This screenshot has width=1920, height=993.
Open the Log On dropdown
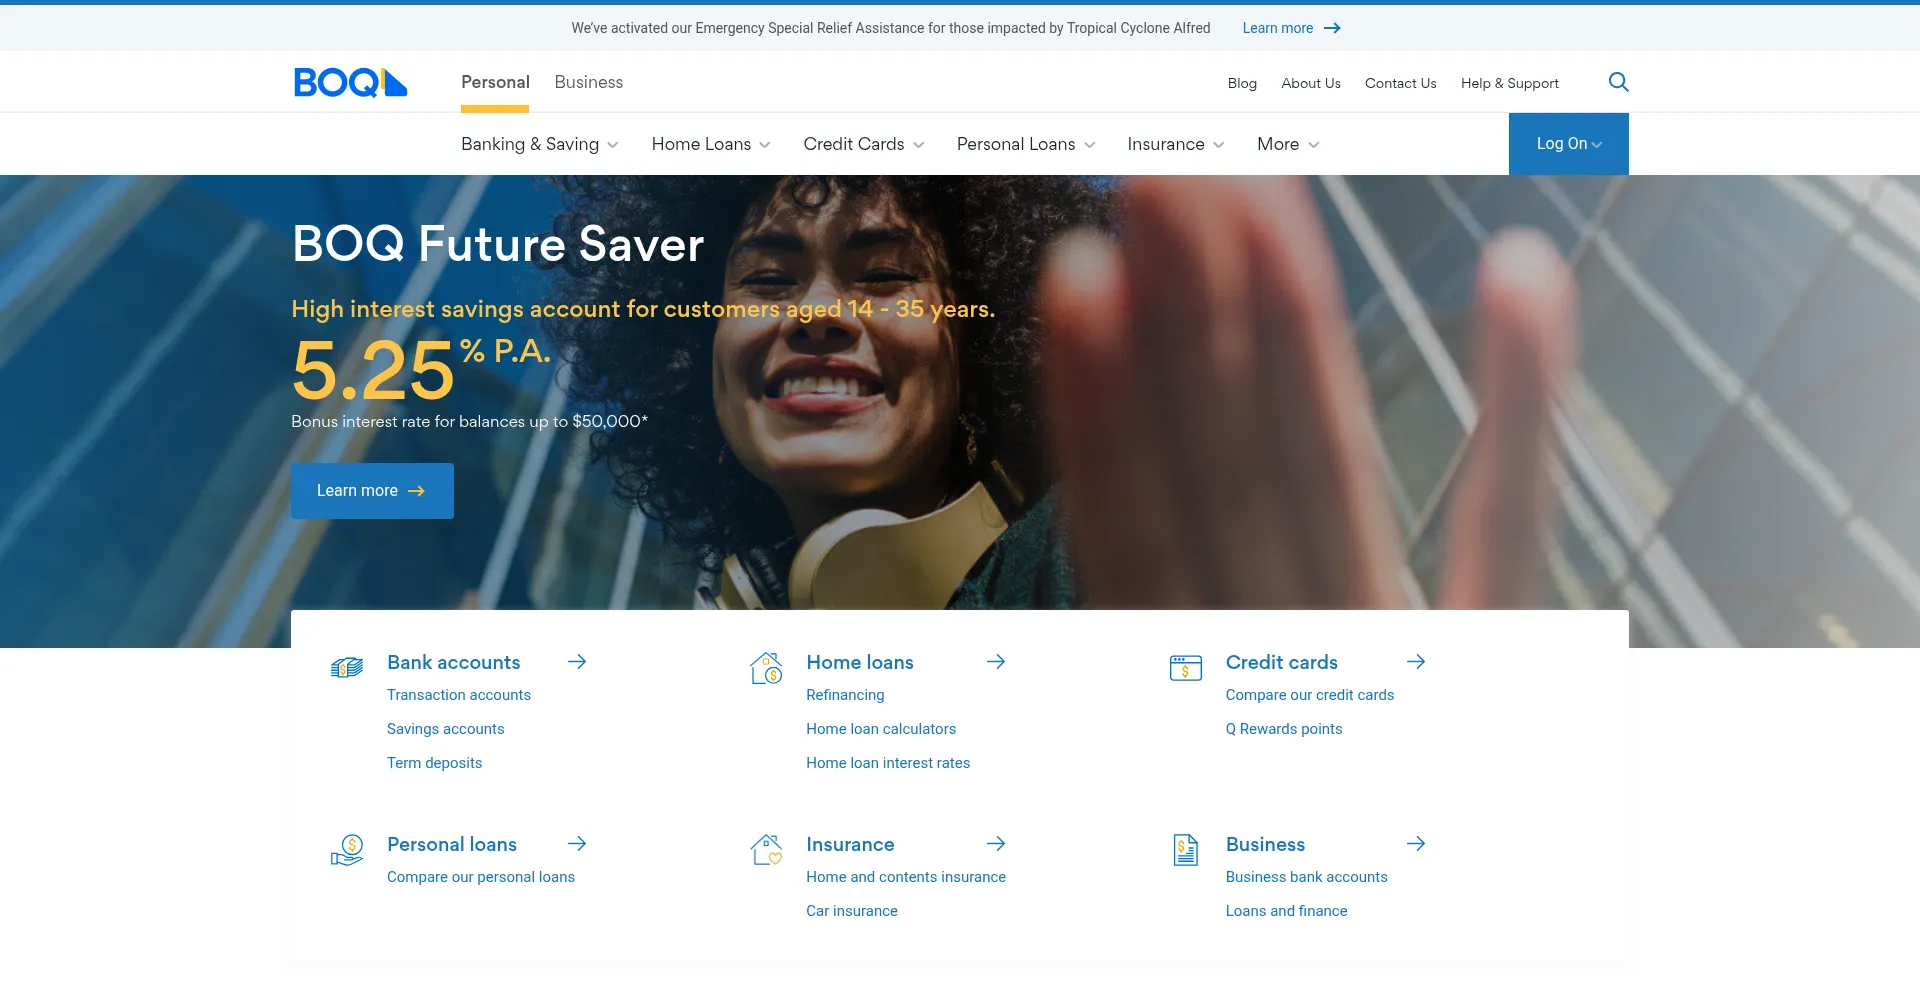coord(1568,144)
